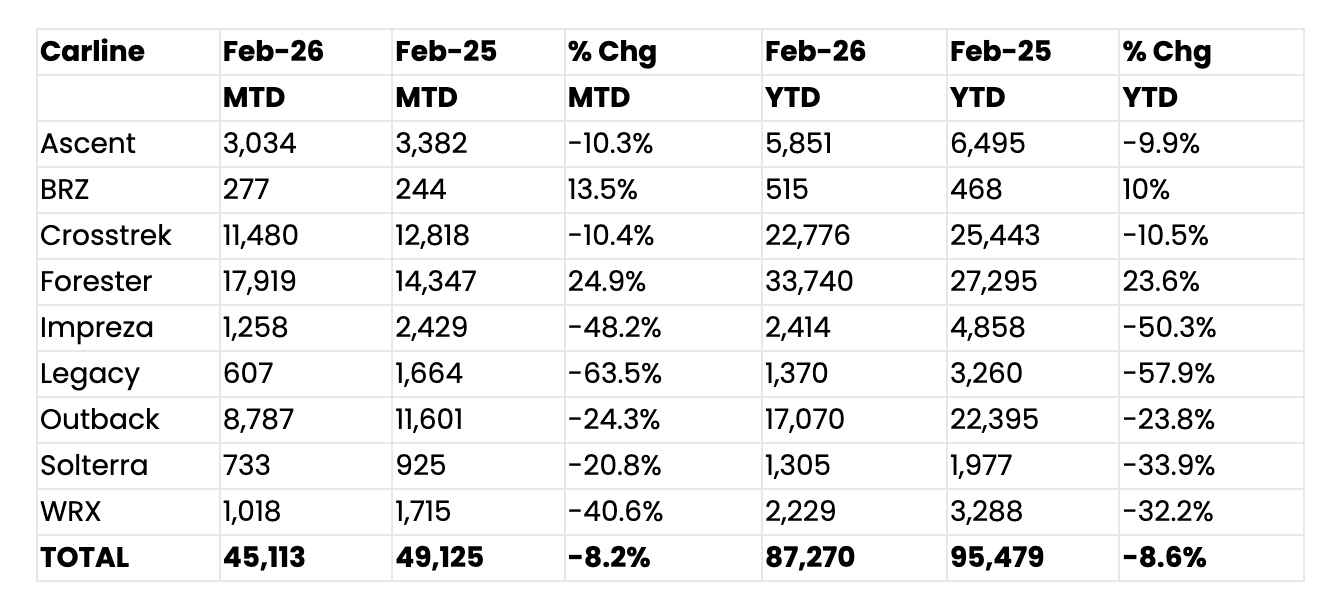
Task: Select the Ascent row label
Action: (88, 144)
